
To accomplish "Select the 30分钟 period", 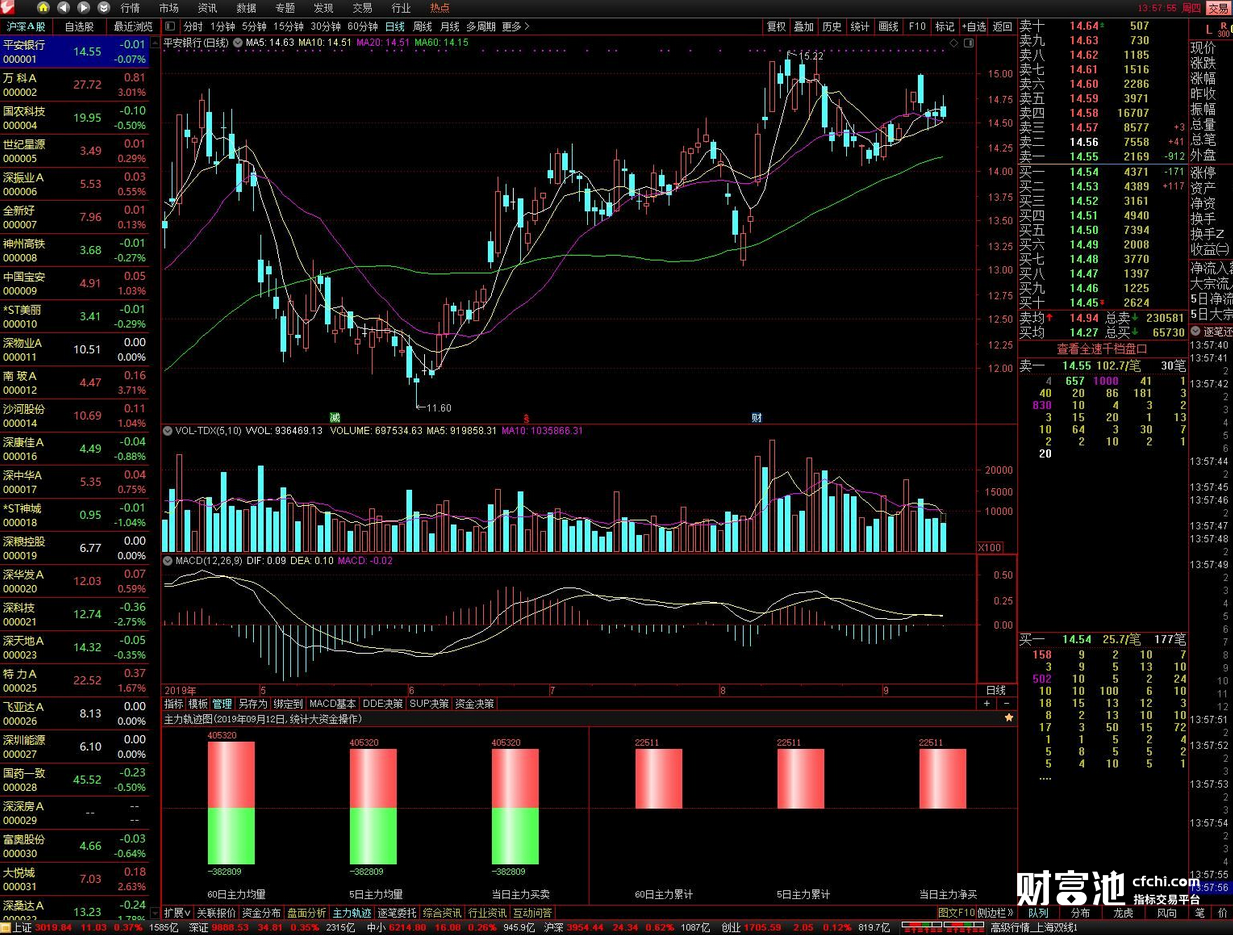I will pyautogui.click(x=325, y=27).
